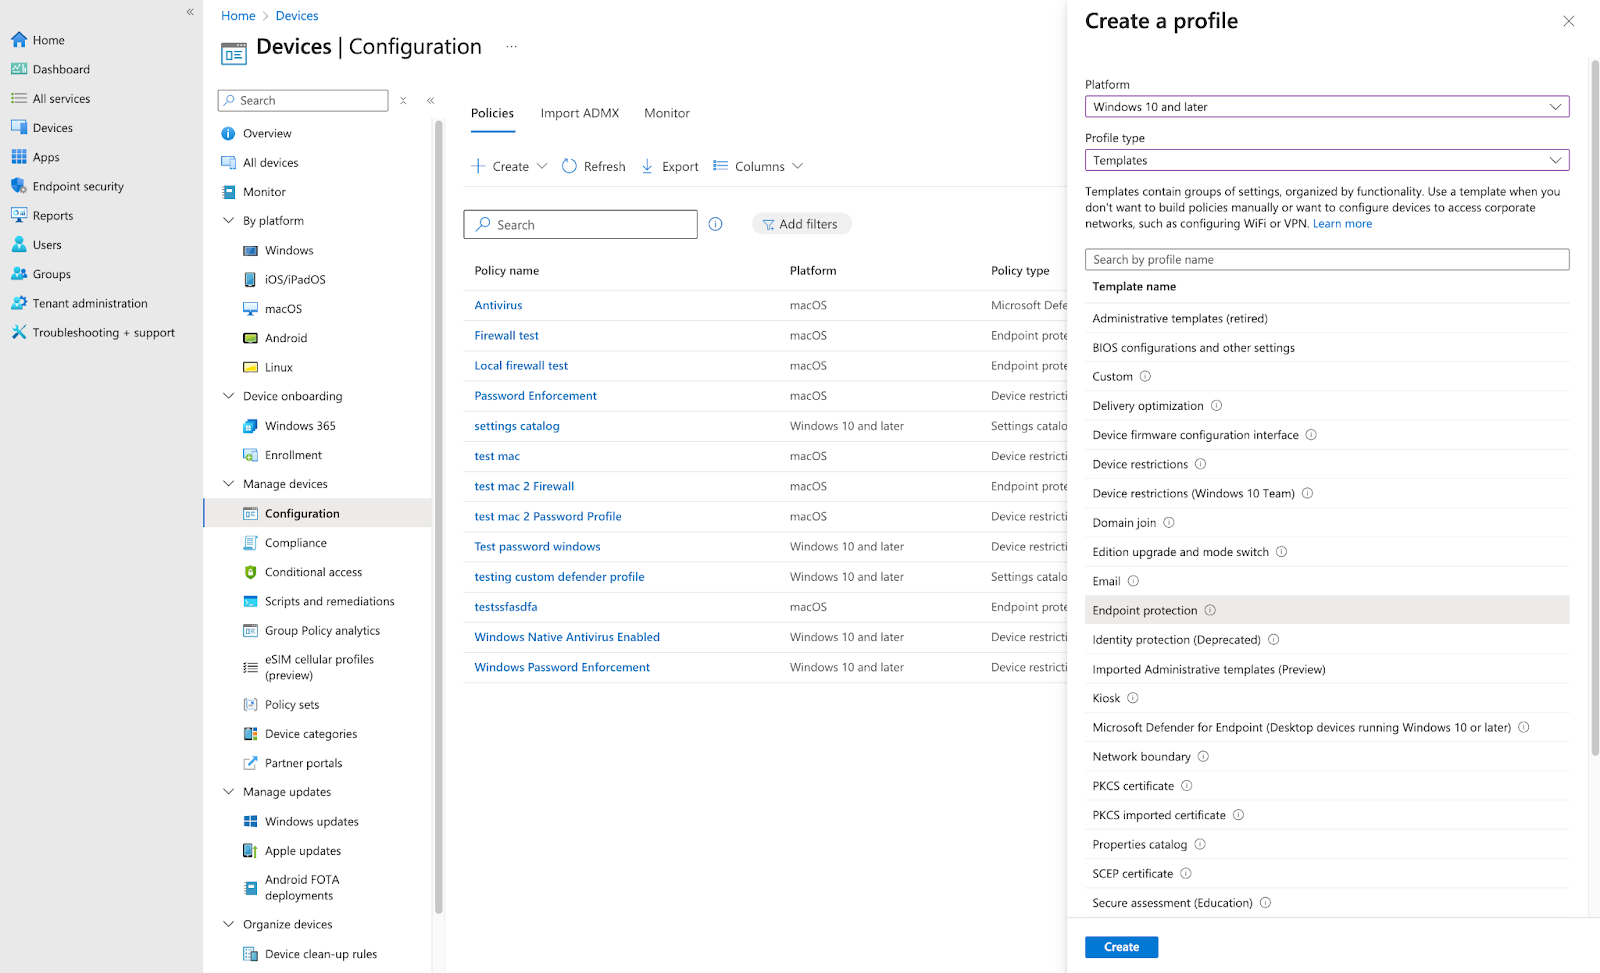Clear the Devices menu search with the X
1600x973 pixels.
click(x=403, y=100)
